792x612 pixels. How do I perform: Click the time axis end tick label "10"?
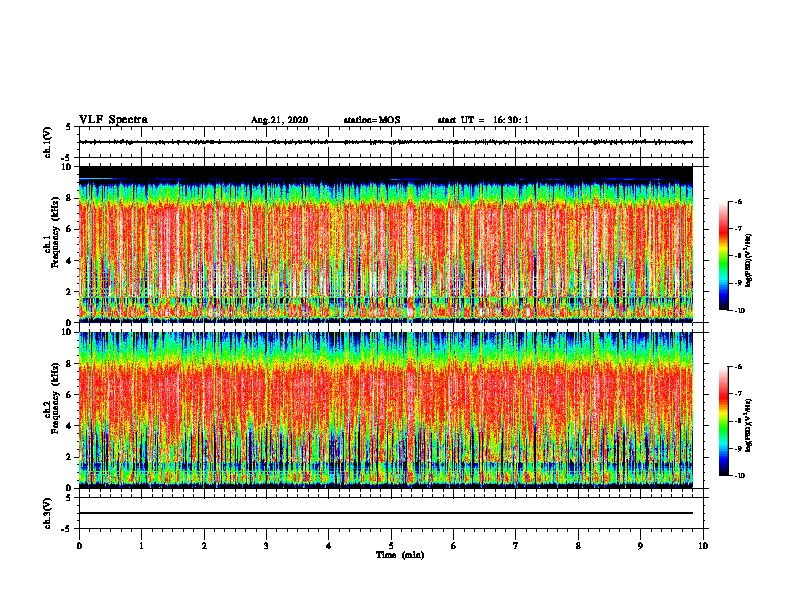pos(703,546)
